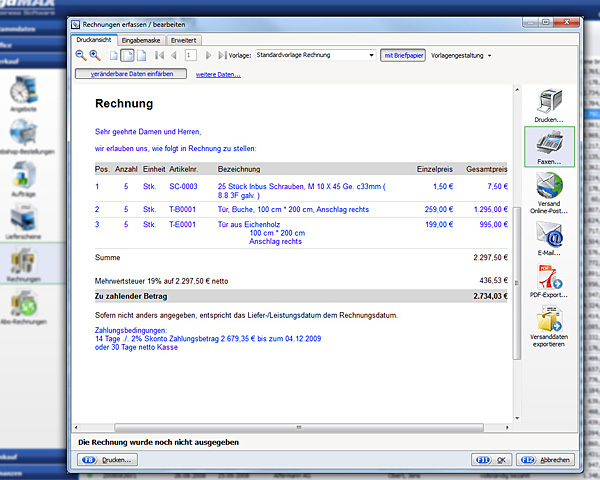The image size is (600, 480).
Task: Click the 'Zu zahlender Betrag' amount 2.734,03 €
Action: click(x=491, y=296)
